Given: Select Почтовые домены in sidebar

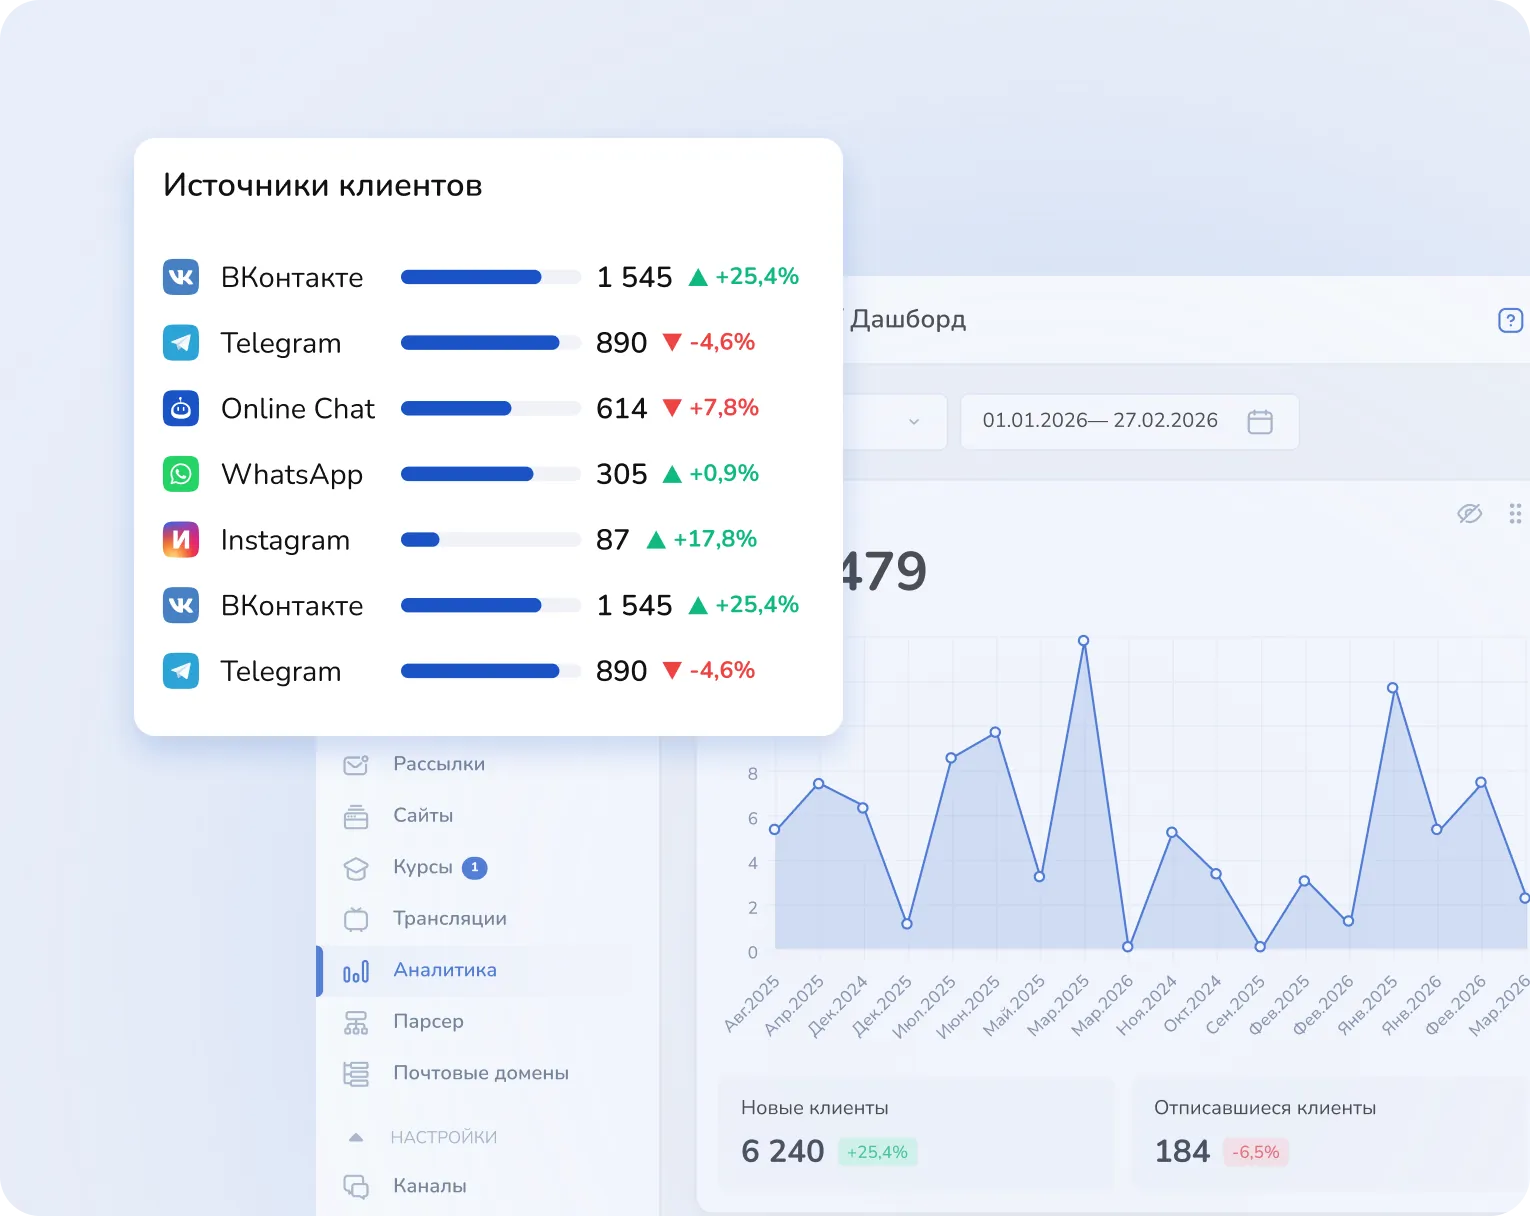Looking at the screenshot, I should click(480, 1073).
